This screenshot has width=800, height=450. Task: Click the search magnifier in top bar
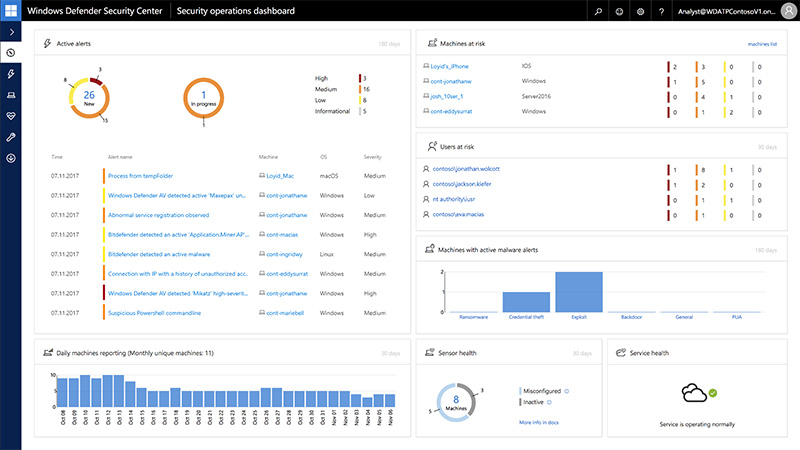598,11
